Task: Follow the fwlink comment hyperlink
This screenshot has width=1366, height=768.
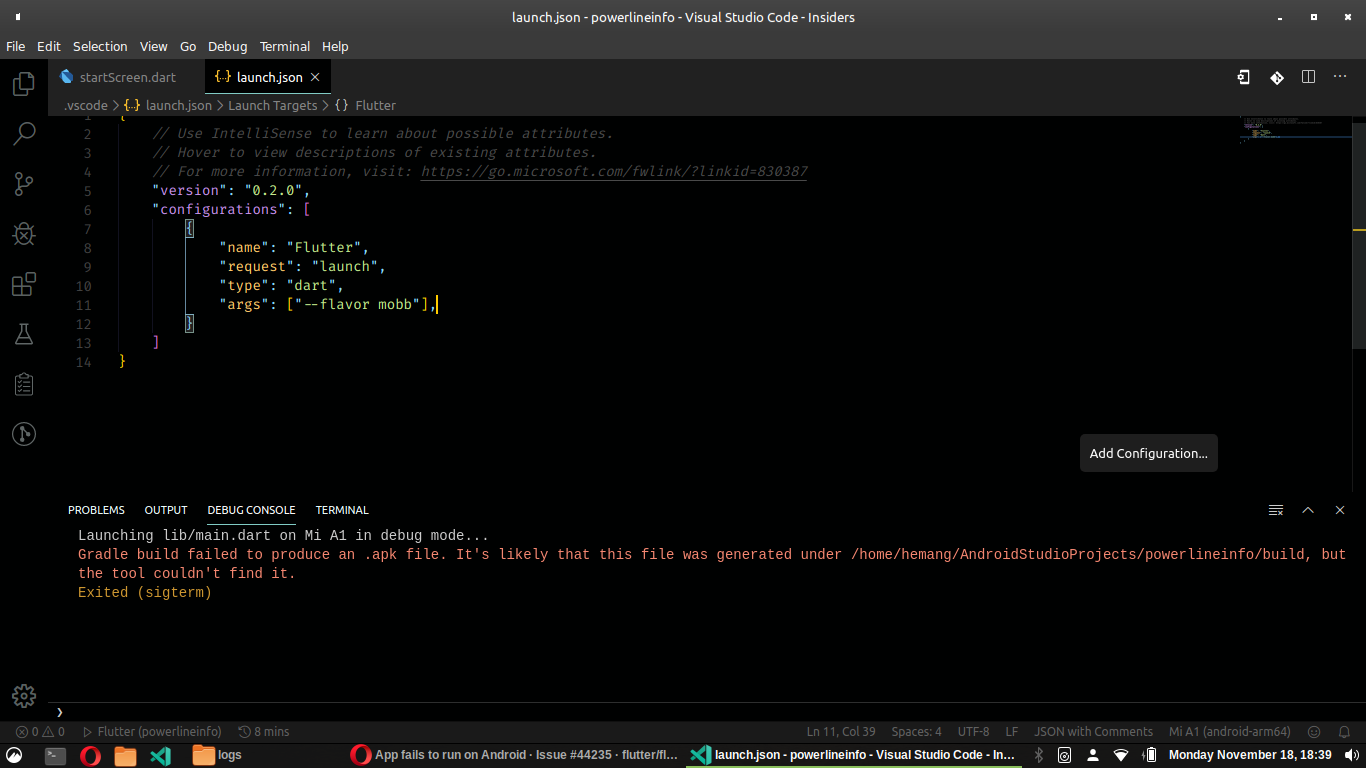Action: pyautogui.click(x=613, y=171)
